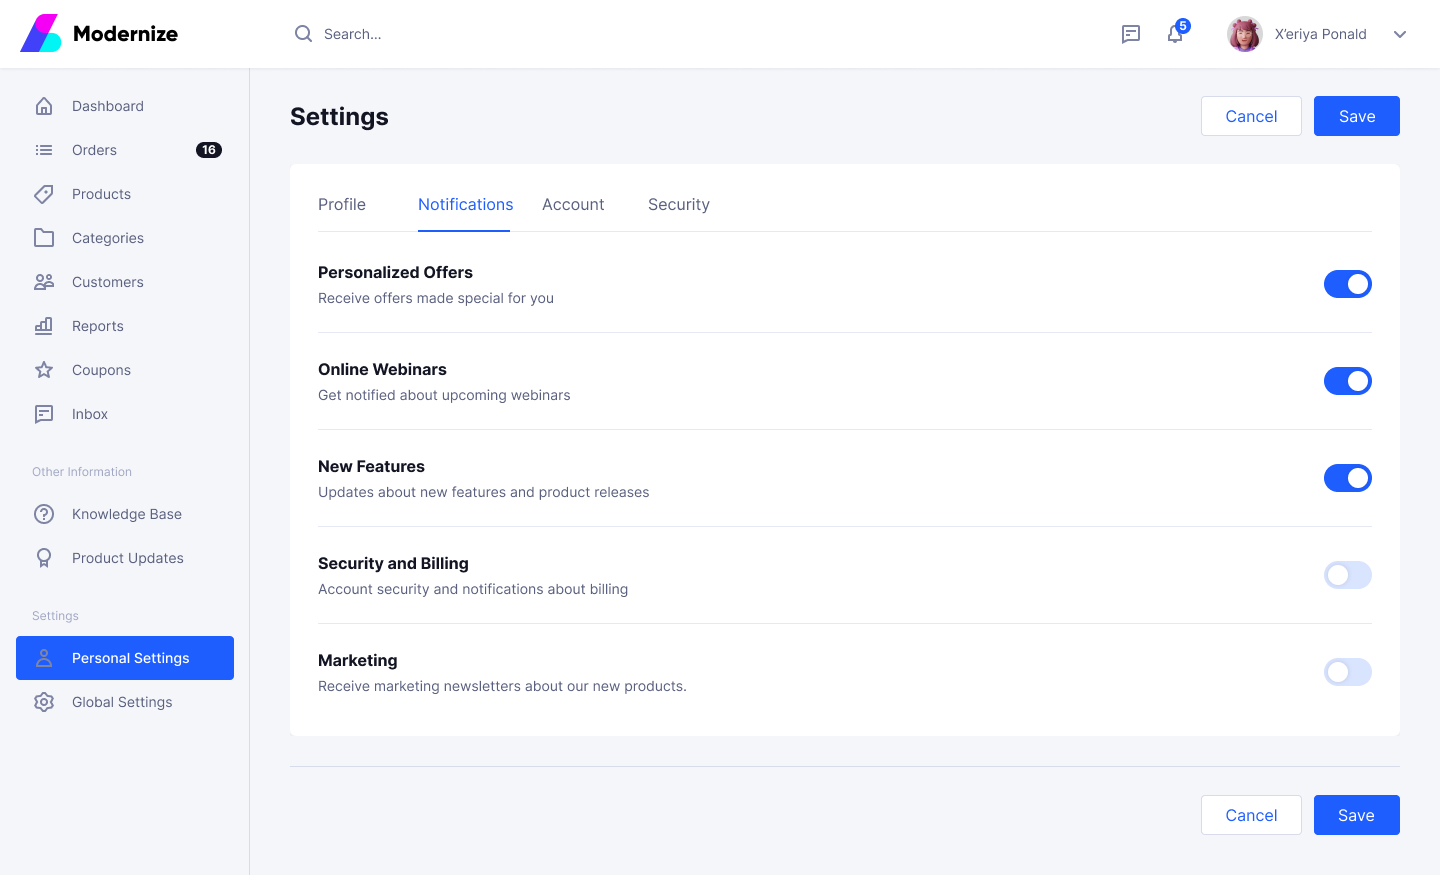Enable the Marketing newsletters toggle
This screenshot has height=875, width=1440.
coord(1348,672)
